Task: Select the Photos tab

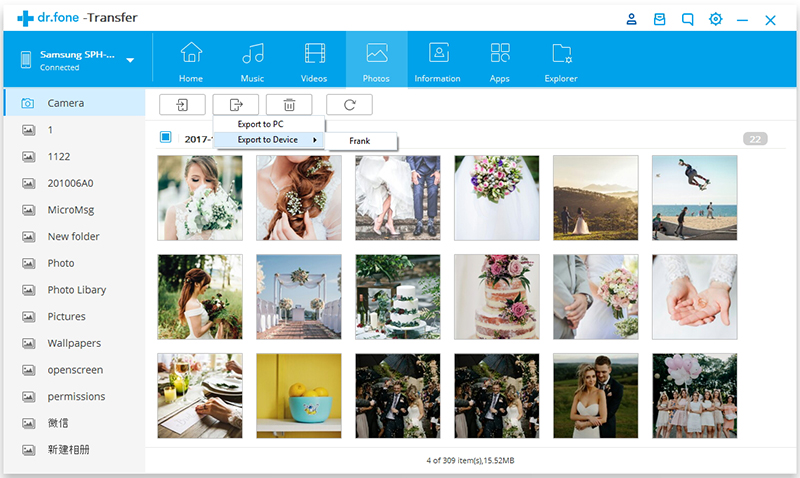Action: 377,60
